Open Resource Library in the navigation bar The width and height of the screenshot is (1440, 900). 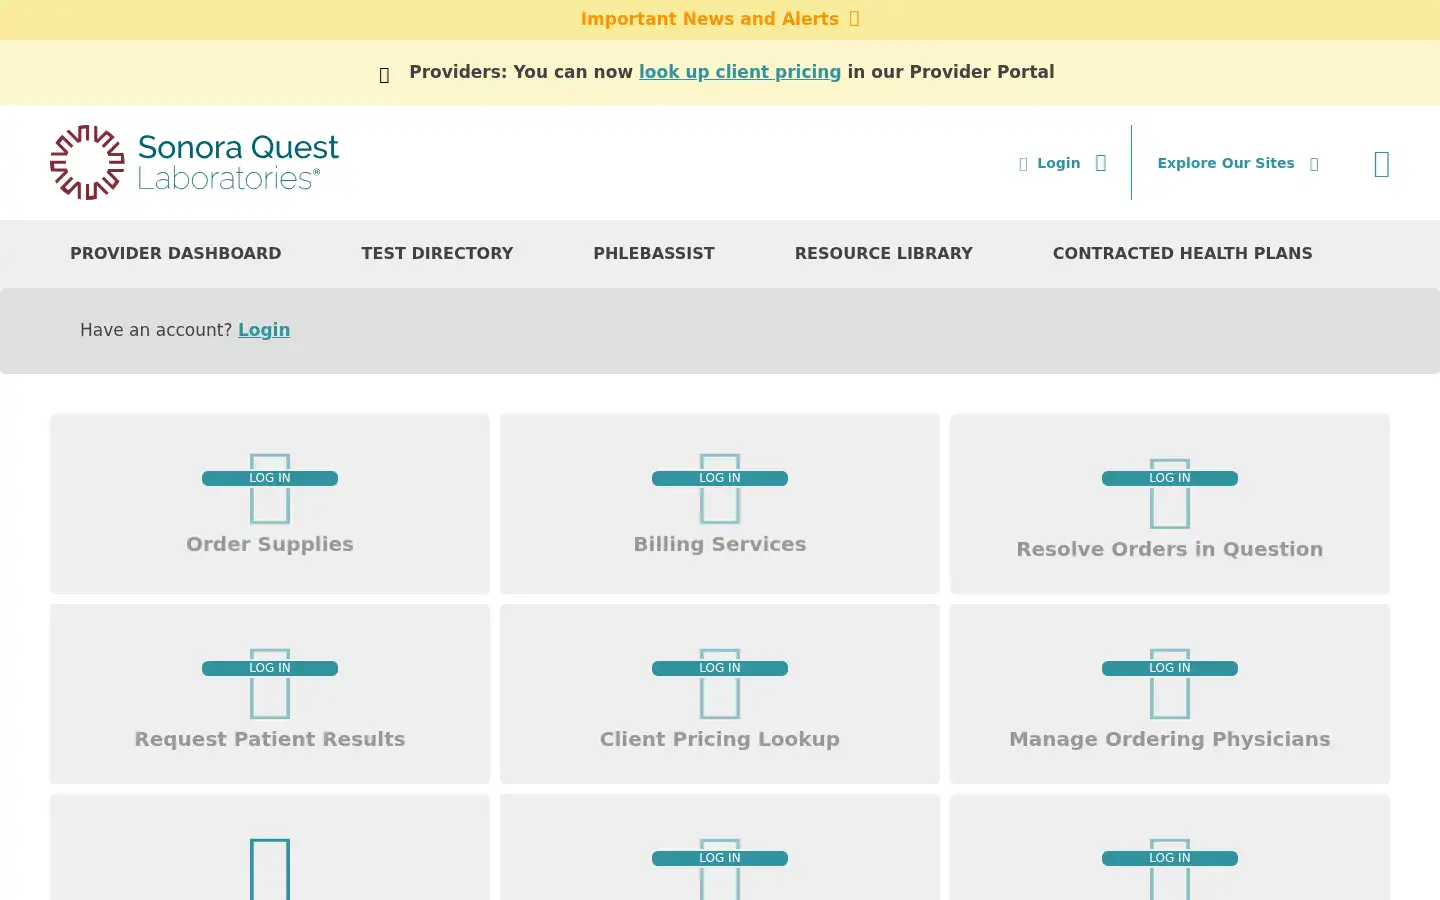(x=884, y=254)
